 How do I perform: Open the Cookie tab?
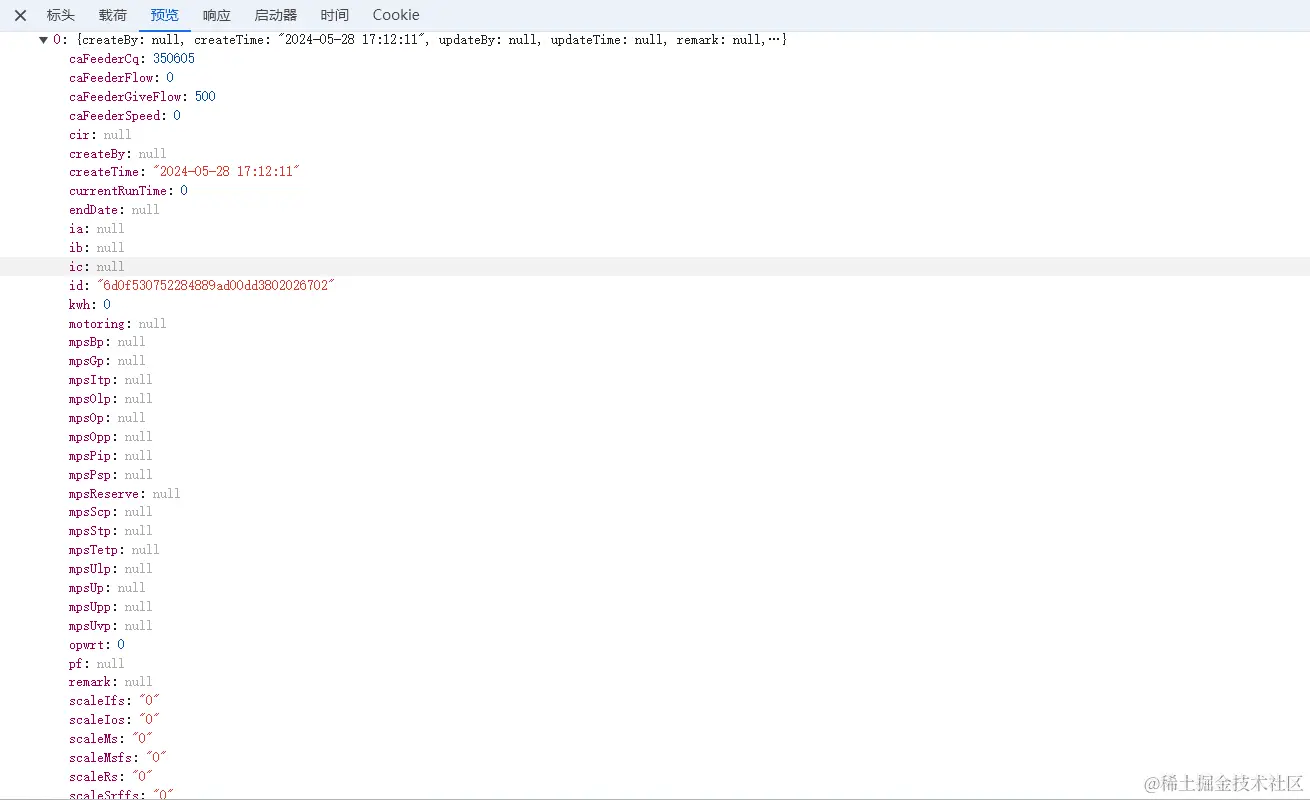(x=396, y=15)
